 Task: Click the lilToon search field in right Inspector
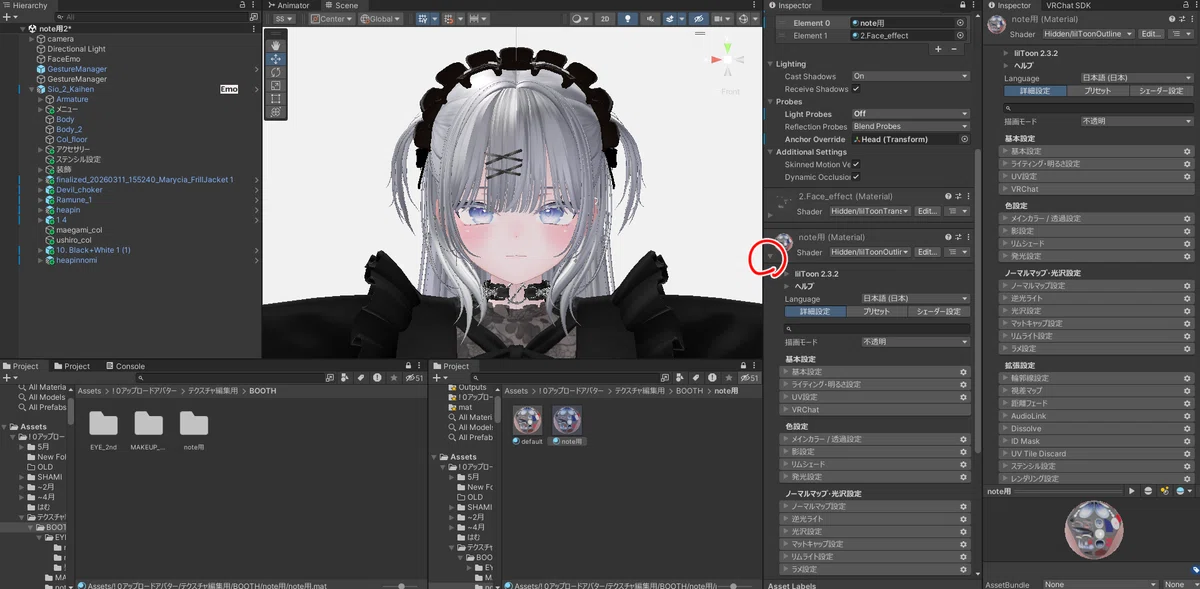[x=1098, y=107]
